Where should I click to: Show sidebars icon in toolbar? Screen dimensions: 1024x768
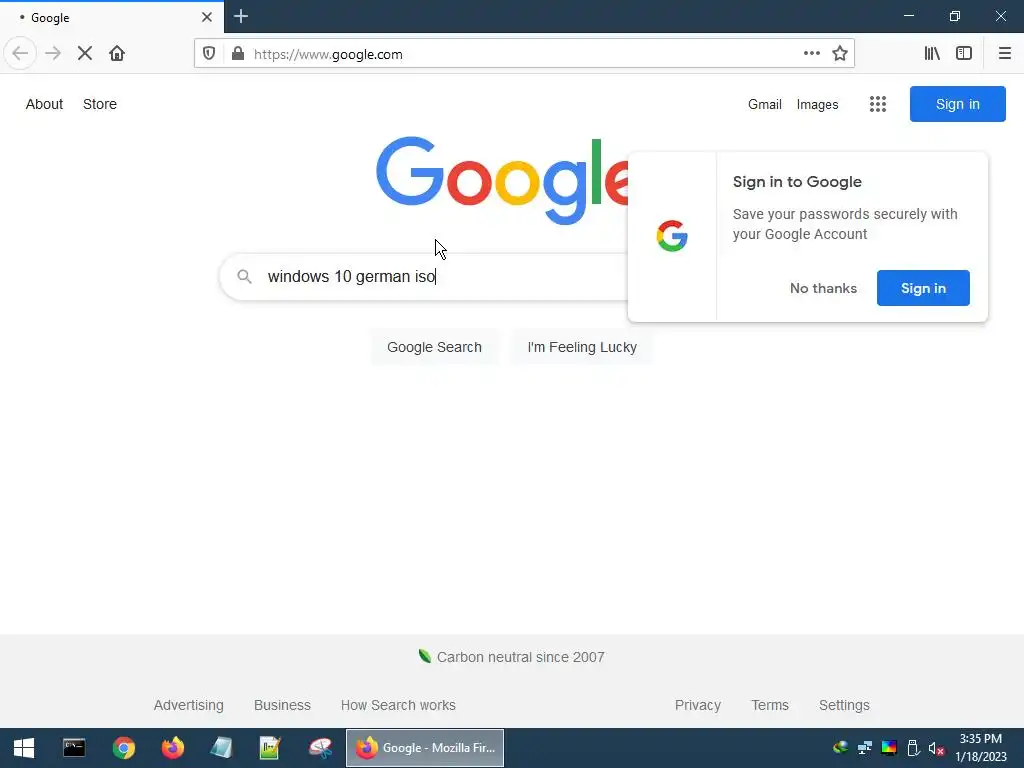[964, 54]
